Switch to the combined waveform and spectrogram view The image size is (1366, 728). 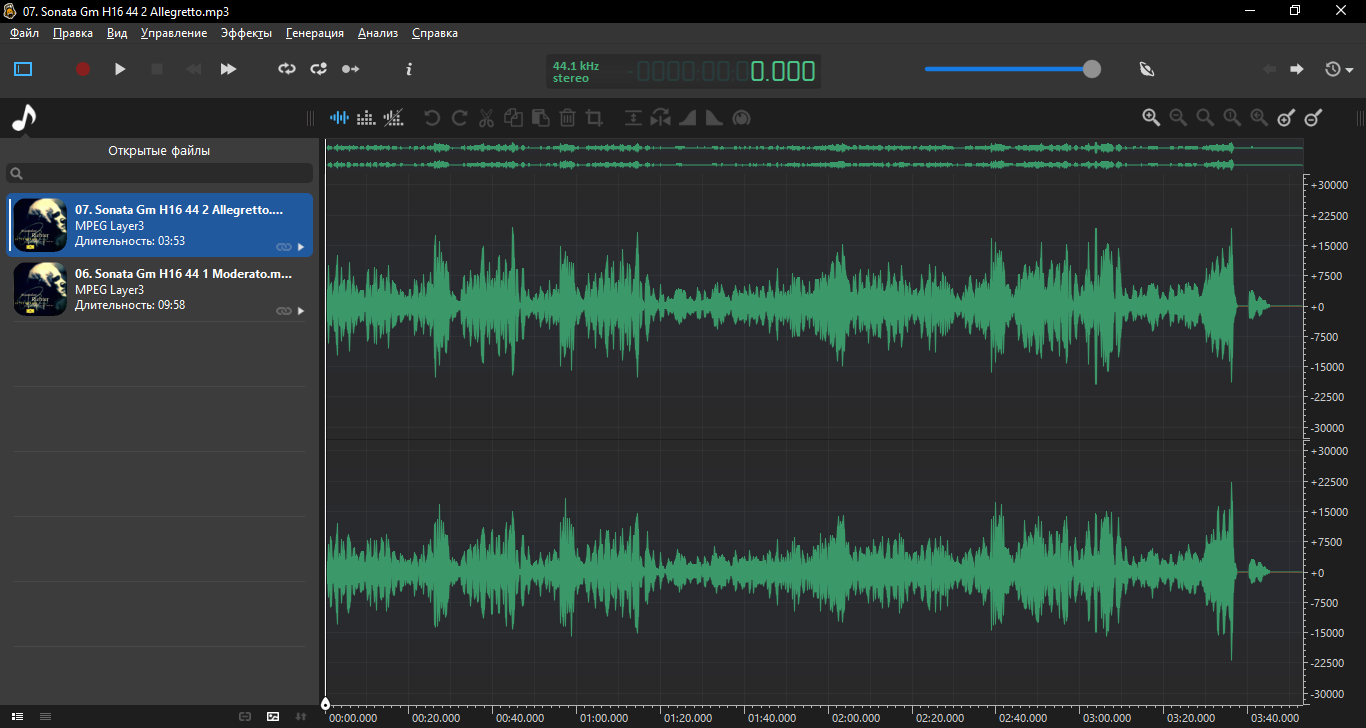(x=393, y=118)
